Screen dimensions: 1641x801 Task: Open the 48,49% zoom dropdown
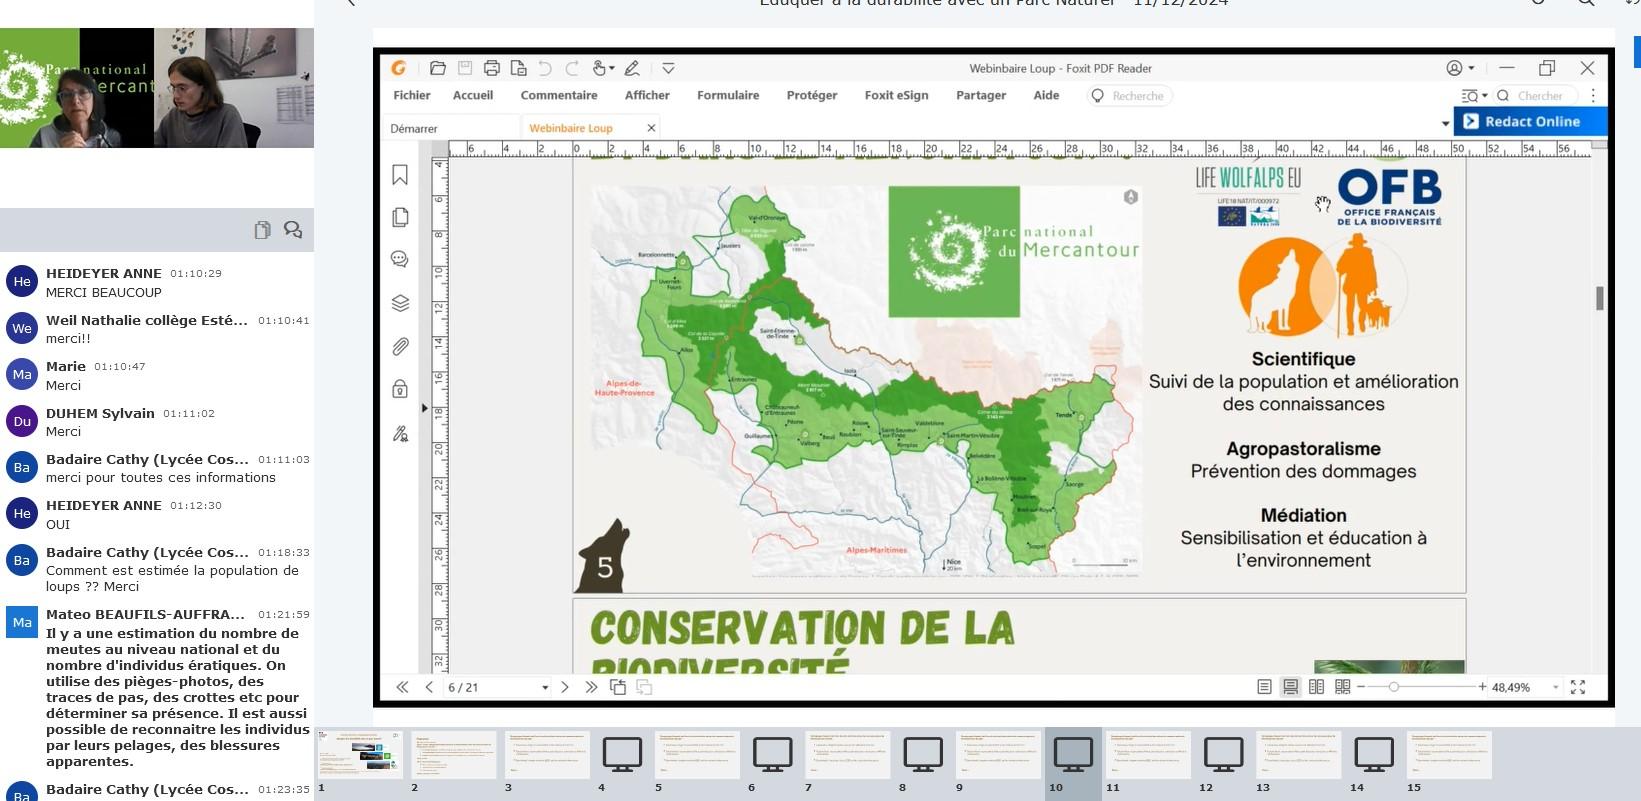[x=1555, y=688]
